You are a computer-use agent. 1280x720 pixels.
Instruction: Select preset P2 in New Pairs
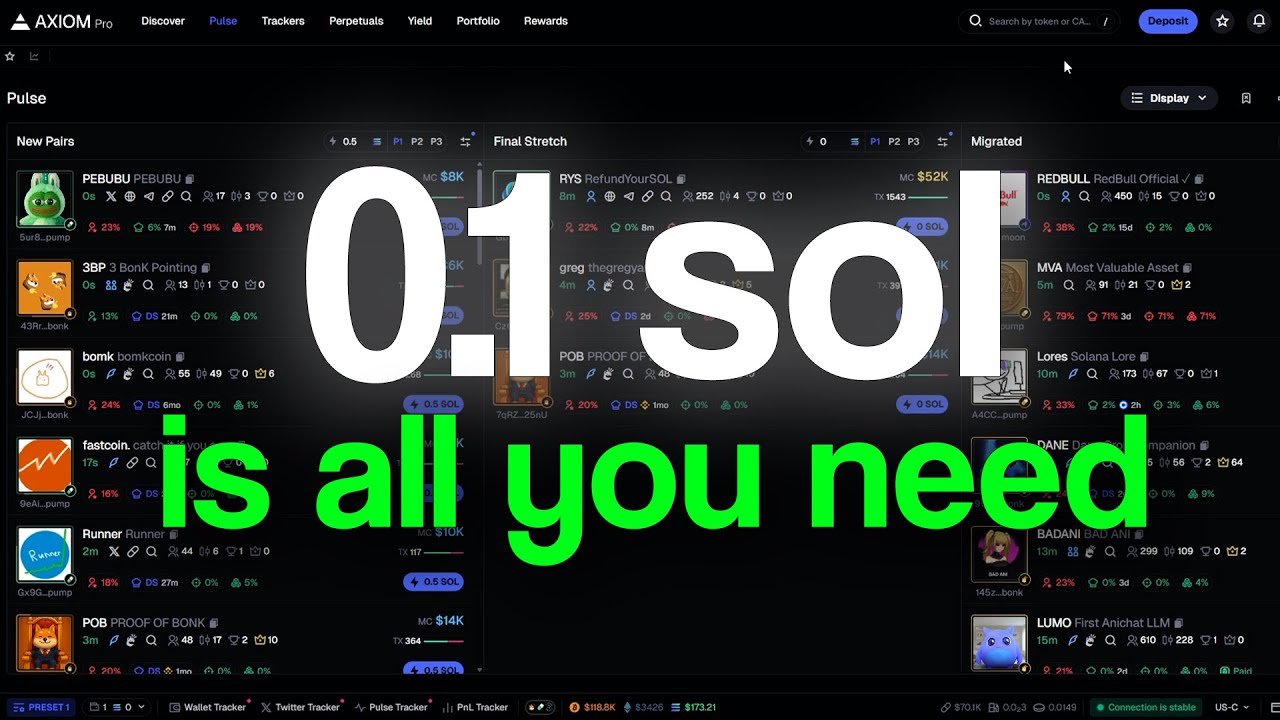(x=417, y=142)
